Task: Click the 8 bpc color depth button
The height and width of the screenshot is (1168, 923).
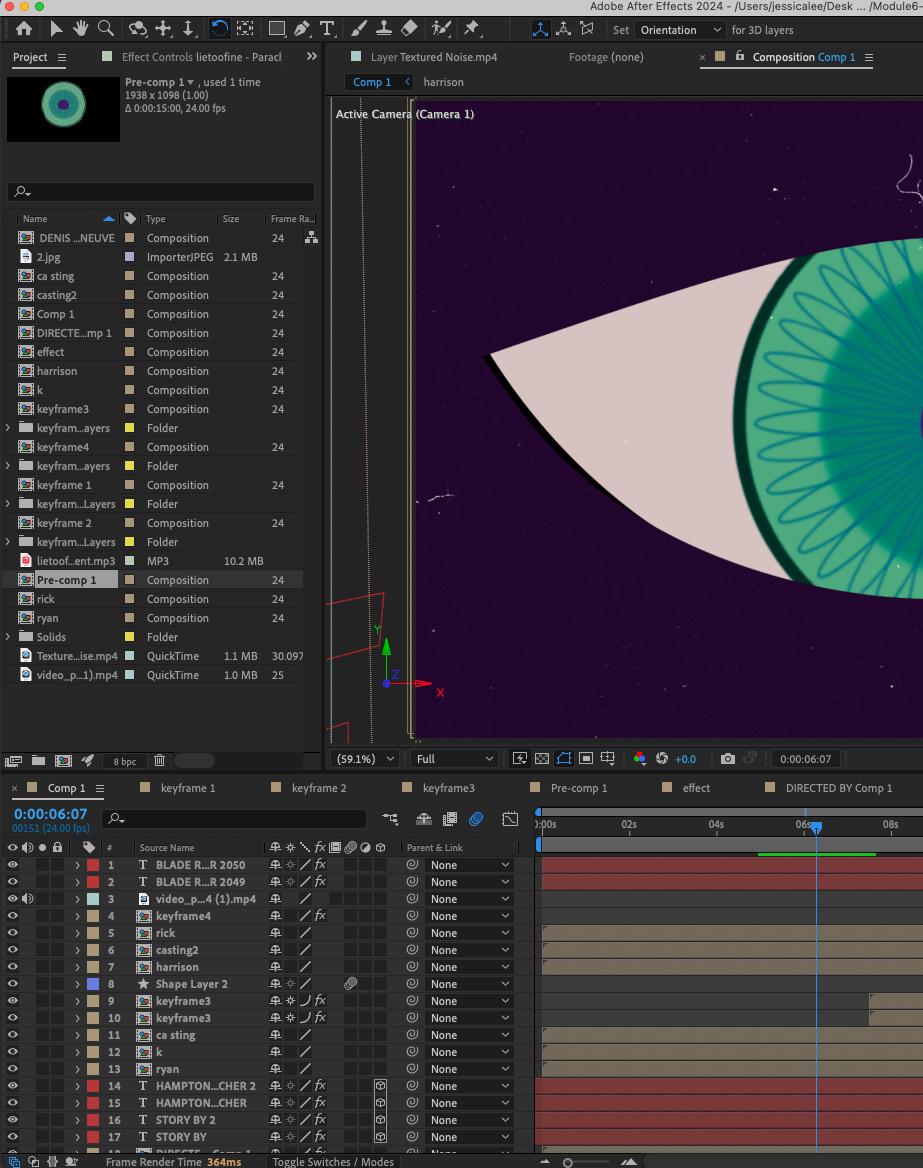Action: coord(124,761)
